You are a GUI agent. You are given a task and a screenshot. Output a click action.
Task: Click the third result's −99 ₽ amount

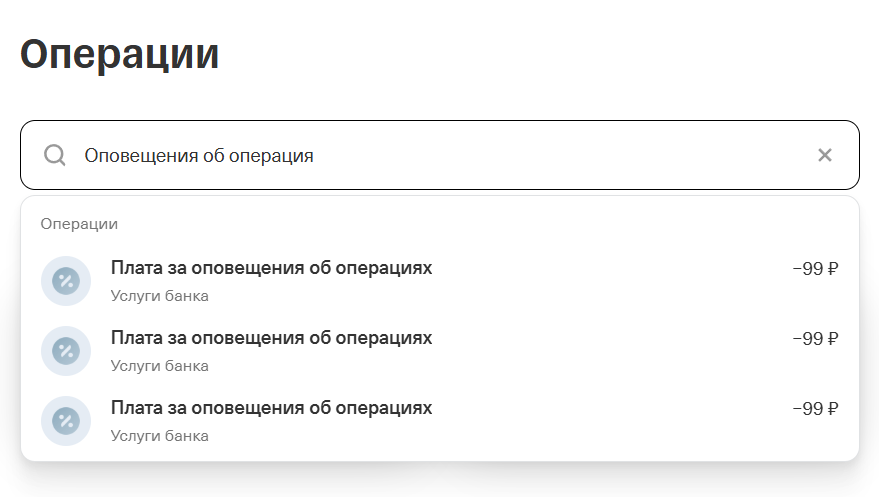[x=814, y=409]
